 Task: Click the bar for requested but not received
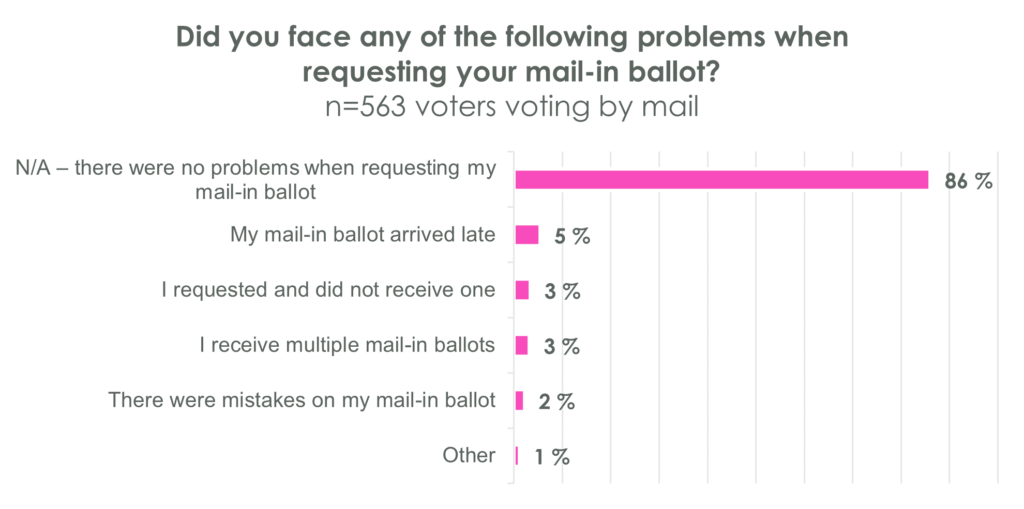pyautogui.click(x=522, y=290)
